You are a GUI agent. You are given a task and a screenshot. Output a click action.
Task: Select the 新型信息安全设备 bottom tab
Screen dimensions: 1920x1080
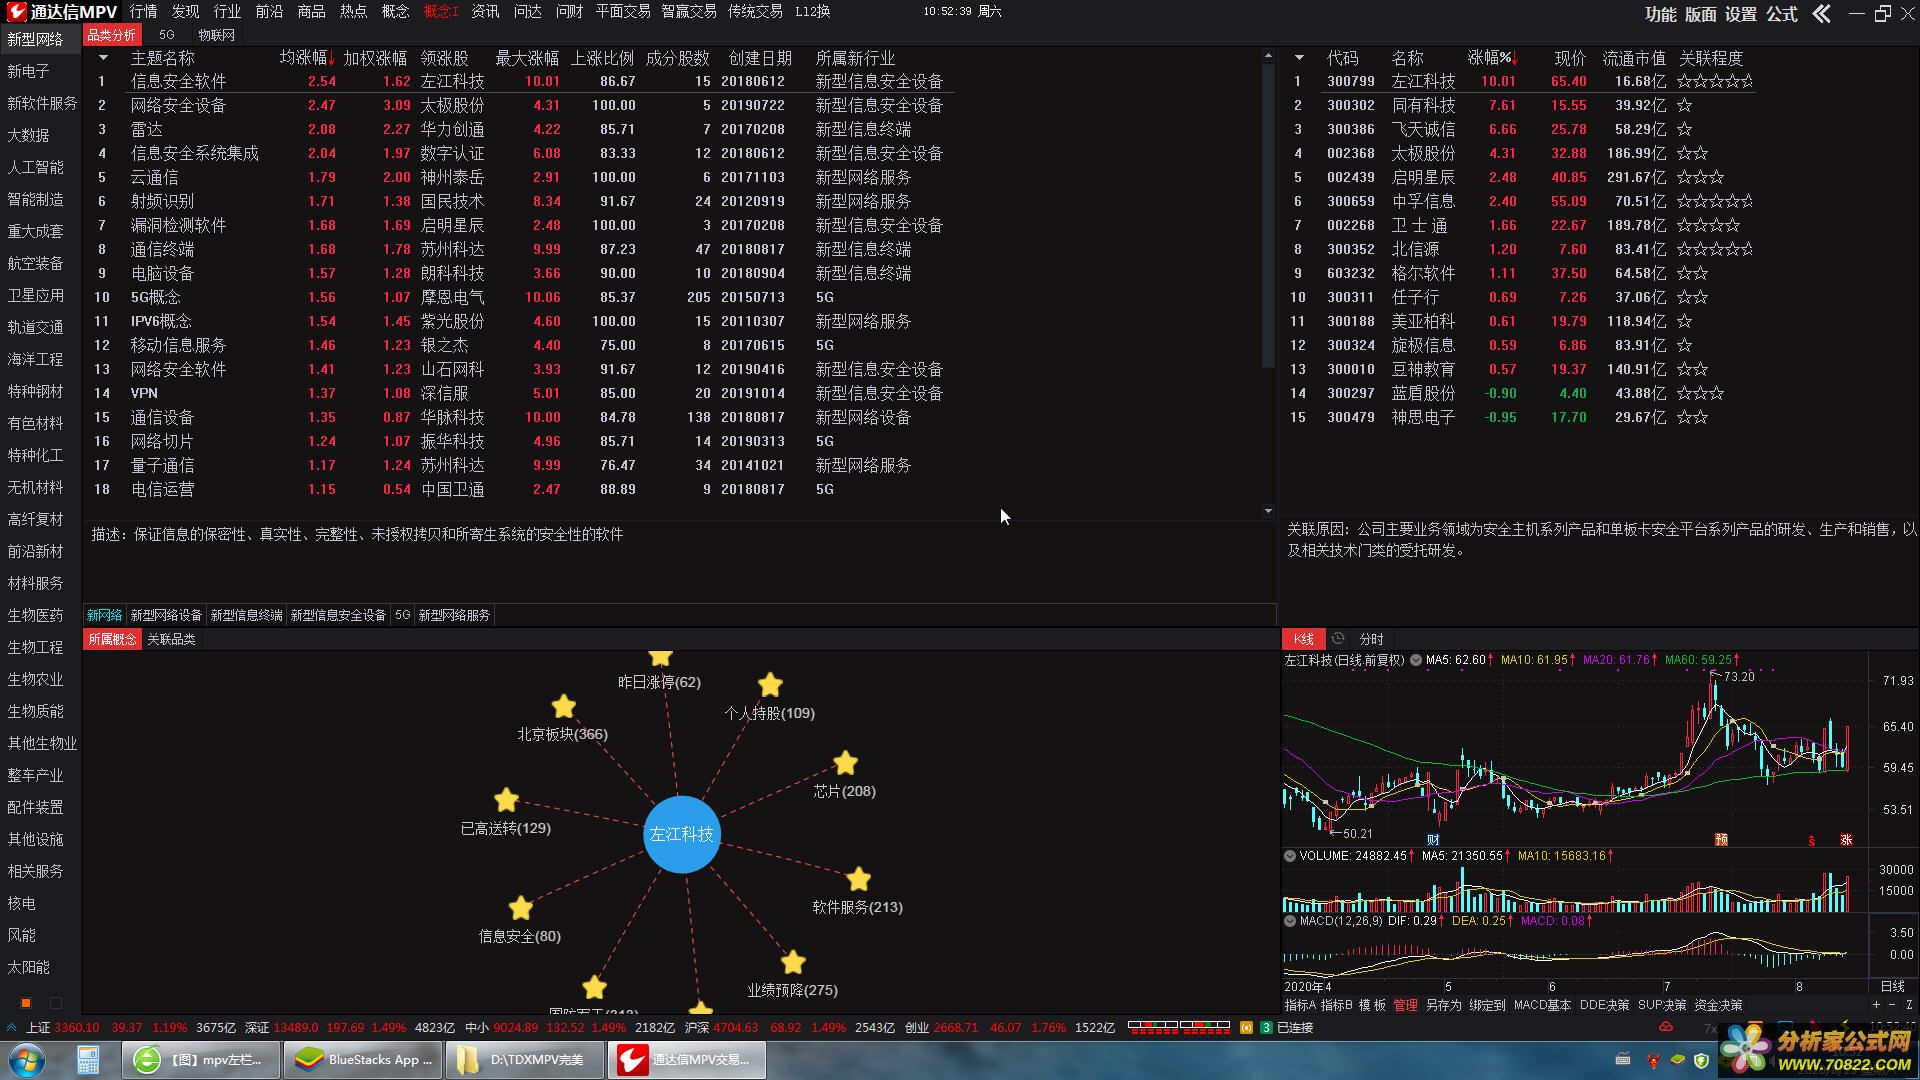click(x=338, y=615)
